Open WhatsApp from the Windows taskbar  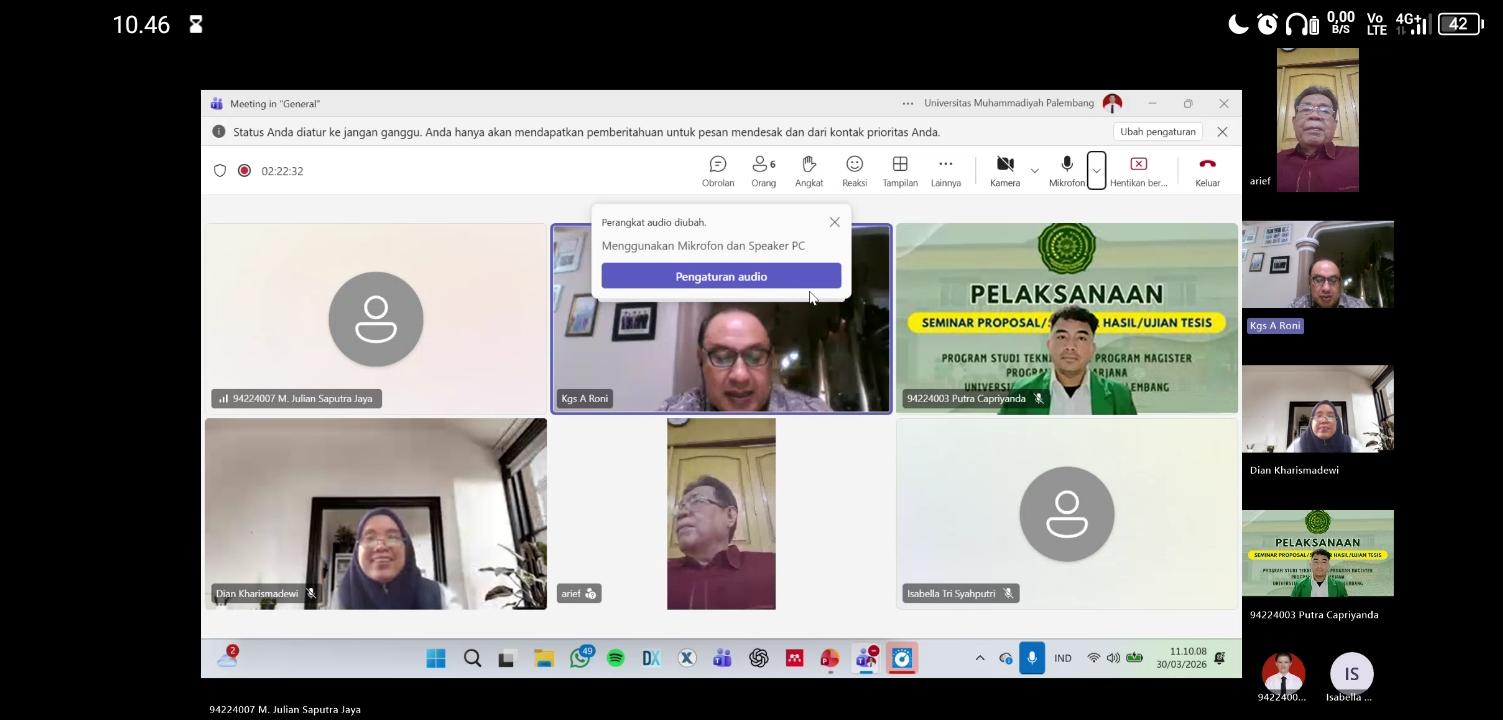click(580, 658)
